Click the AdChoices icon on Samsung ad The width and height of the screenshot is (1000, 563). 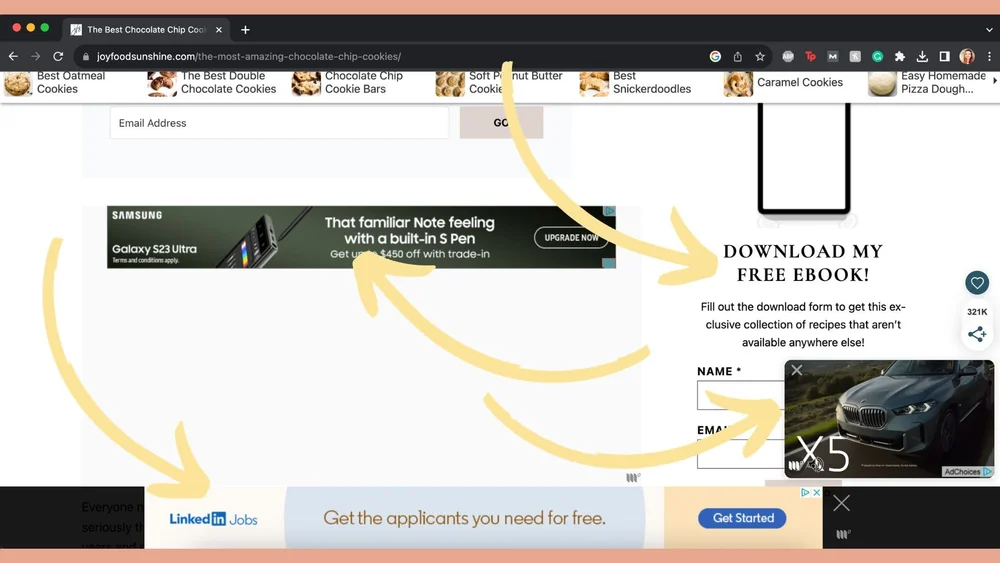click(610, 211)
